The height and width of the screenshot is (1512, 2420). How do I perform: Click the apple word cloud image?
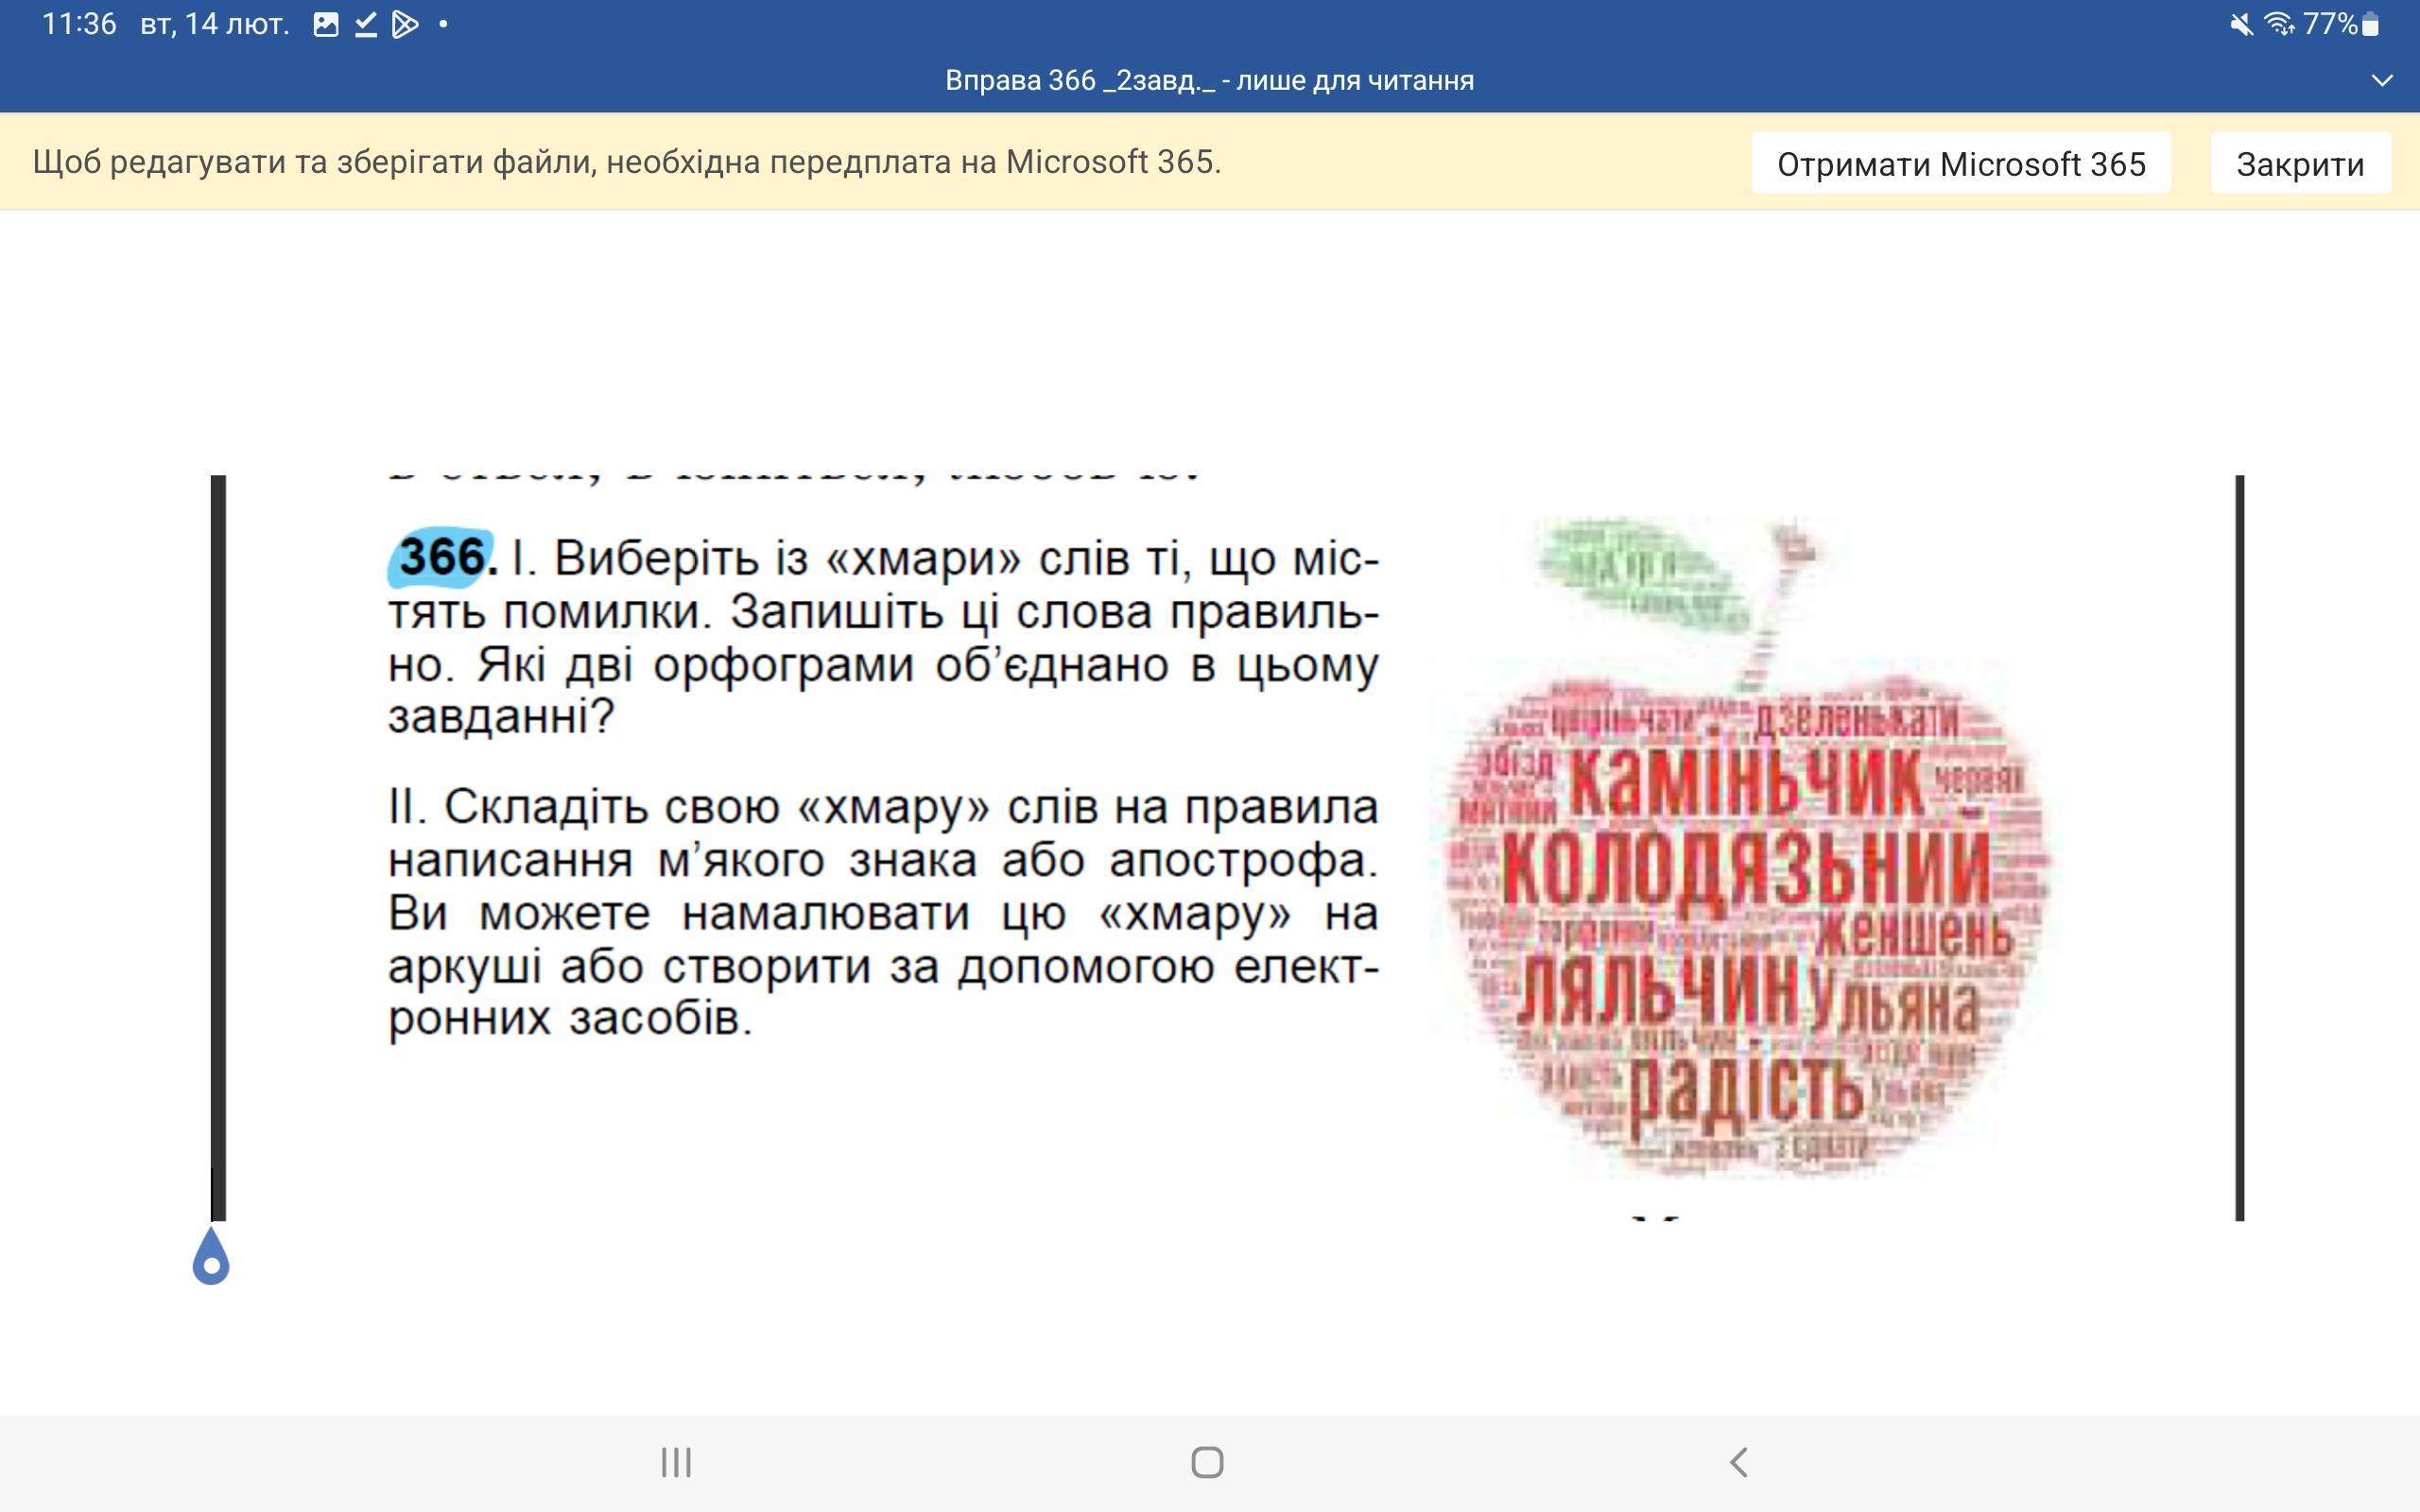click(1740, 850)
